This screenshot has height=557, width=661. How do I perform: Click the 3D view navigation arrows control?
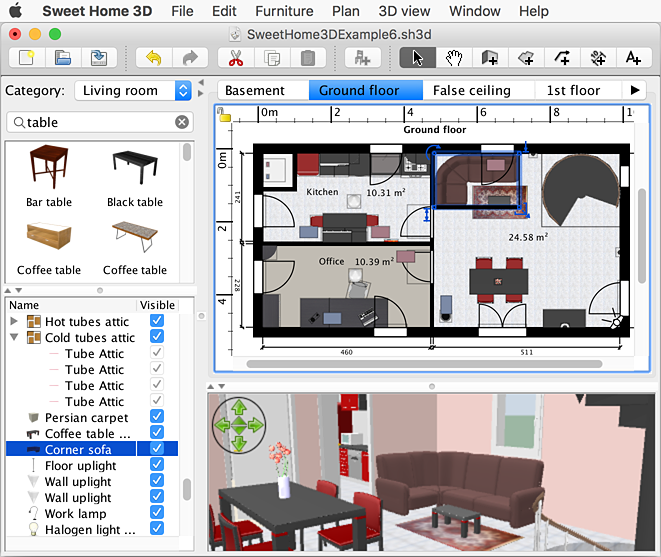coord(238,425)
